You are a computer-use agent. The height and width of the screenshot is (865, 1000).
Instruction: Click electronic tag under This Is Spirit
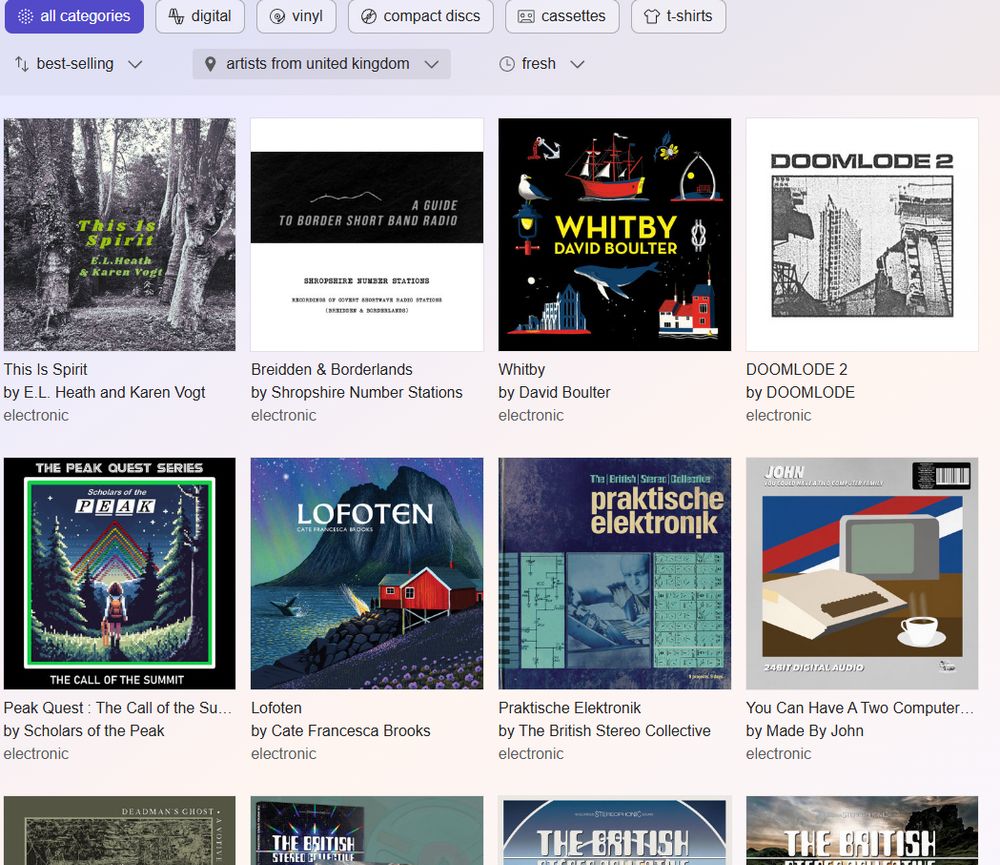pyautogui.click(x=36, y=415)
